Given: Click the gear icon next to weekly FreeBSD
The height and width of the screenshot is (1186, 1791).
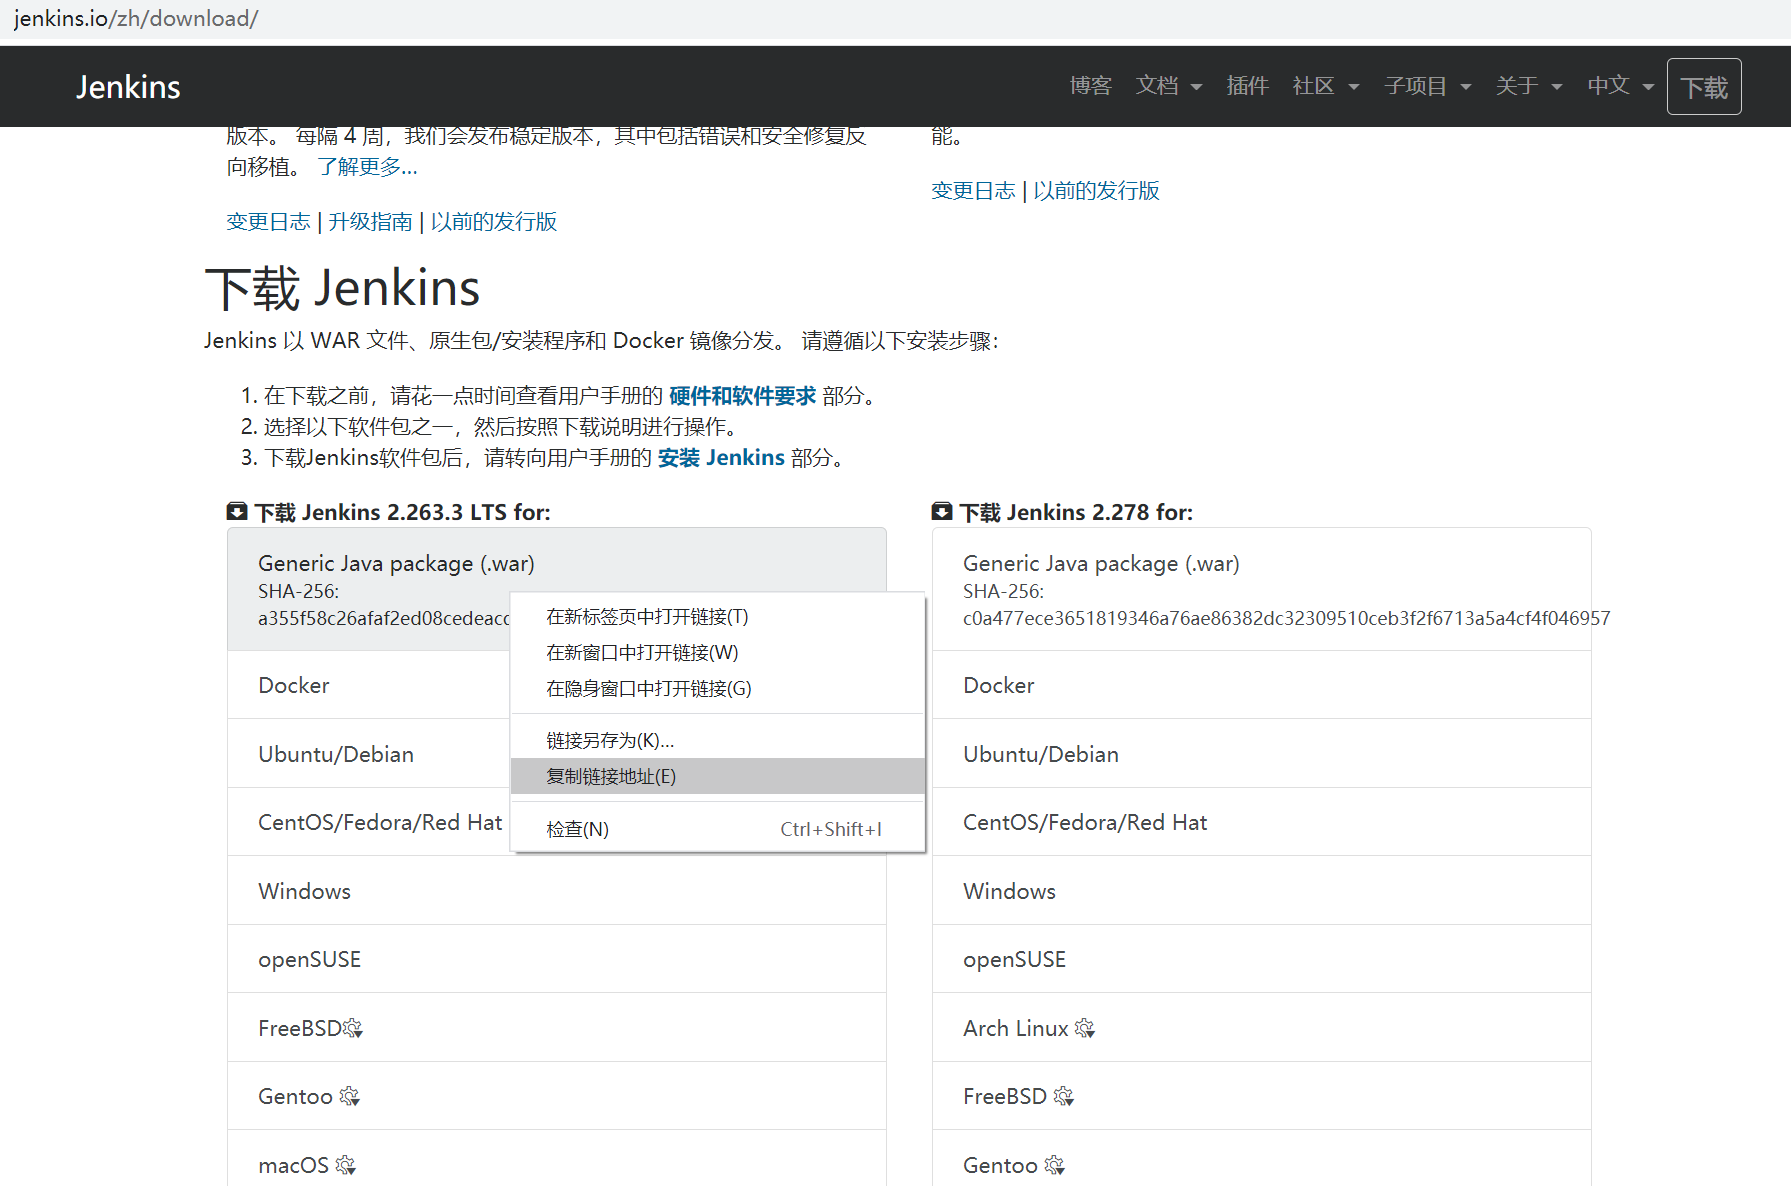Looking at the screenshot, I should (x=1064, y=1097).
